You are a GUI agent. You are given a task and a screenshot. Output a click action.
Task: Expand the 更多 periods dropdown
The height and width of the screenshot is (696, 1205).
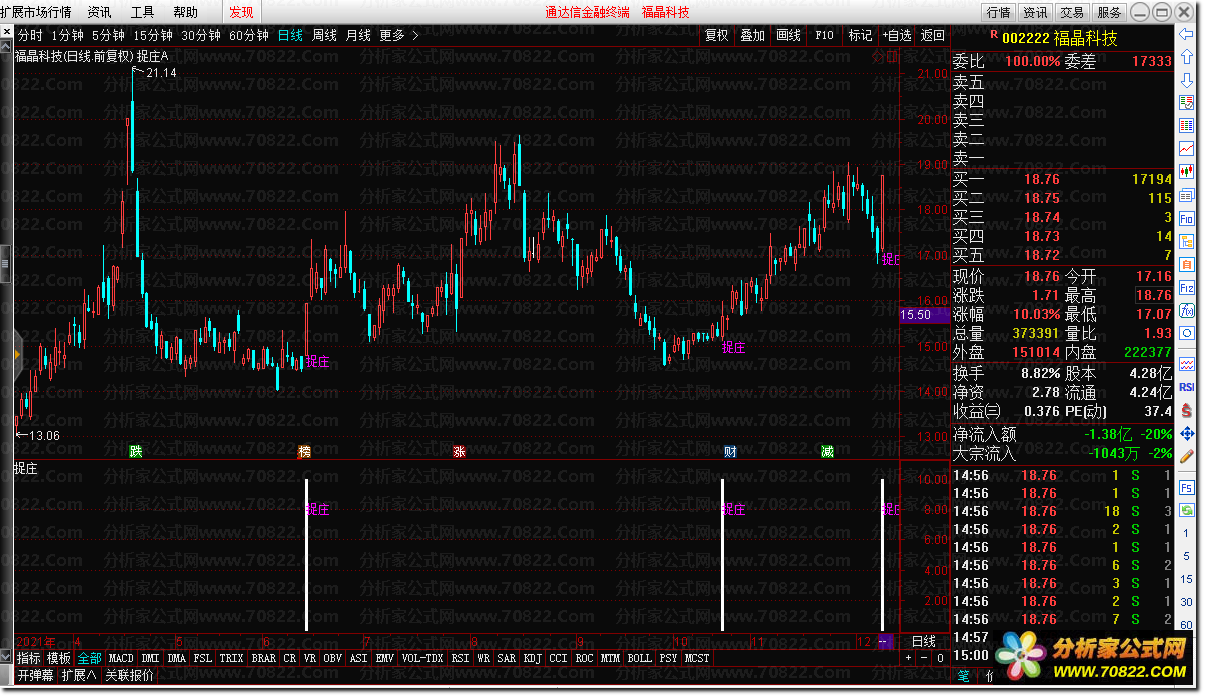tap(399, 35)
